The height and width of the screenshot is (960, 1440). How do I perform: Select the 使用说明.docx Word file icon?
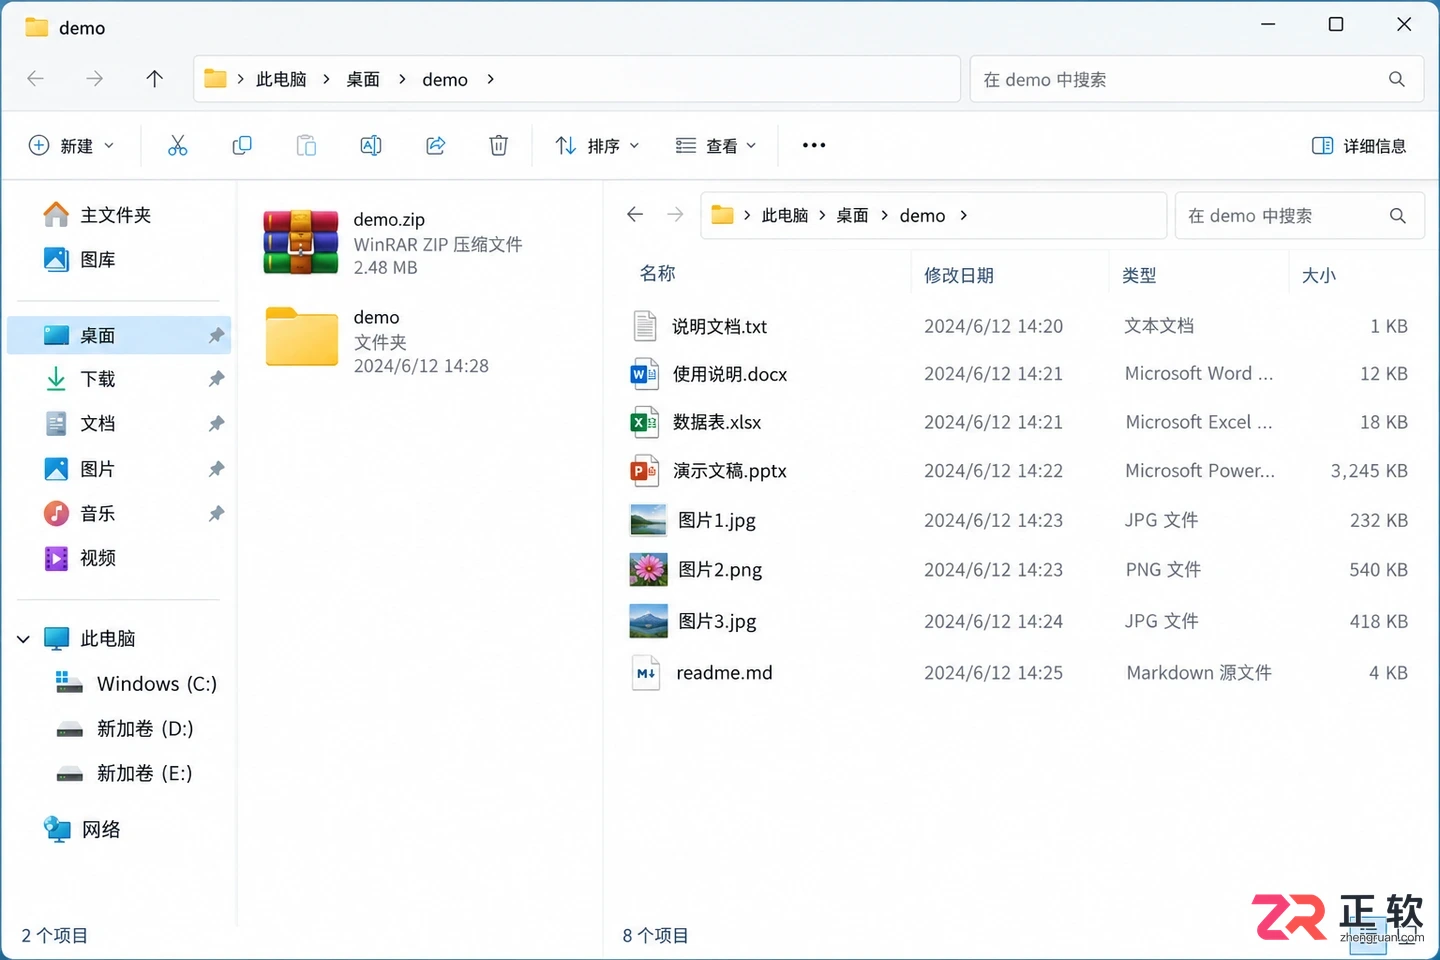point(645,374)
